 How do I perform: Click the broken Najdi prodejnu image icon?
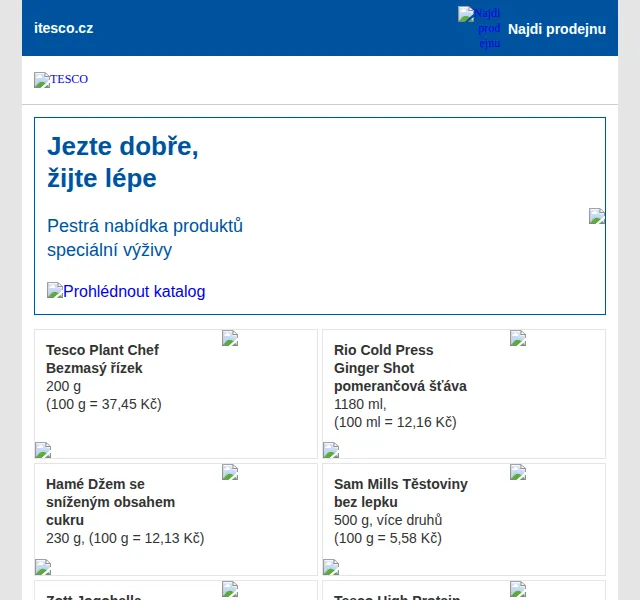479,28
